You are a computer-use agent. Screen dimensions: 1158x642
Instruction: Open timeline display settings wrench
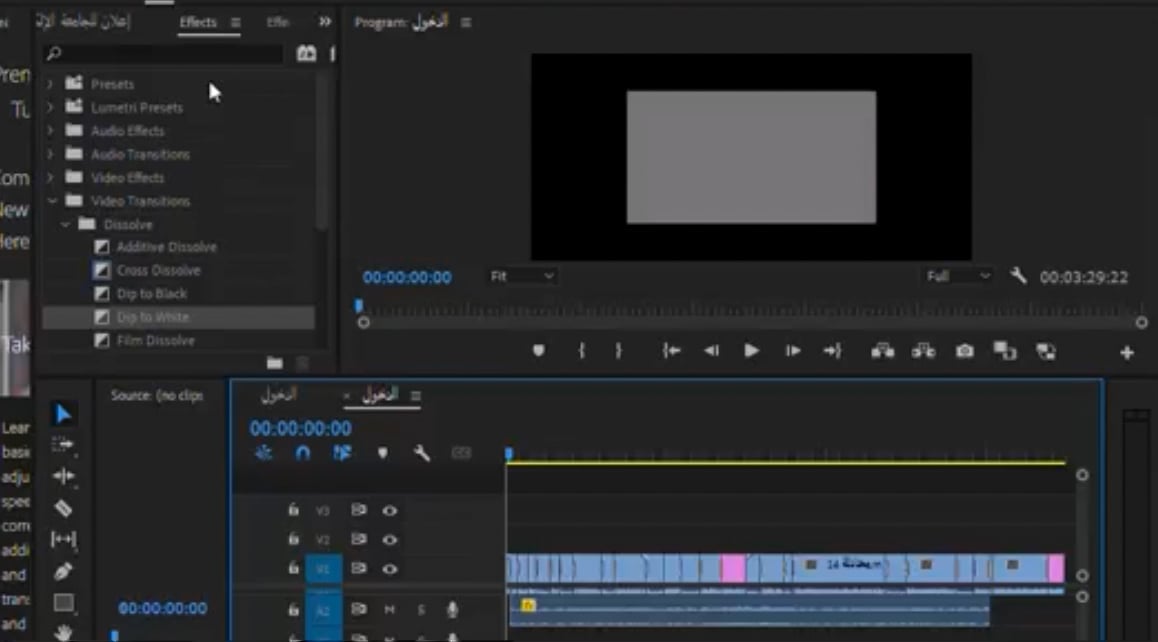click(422, 453)
